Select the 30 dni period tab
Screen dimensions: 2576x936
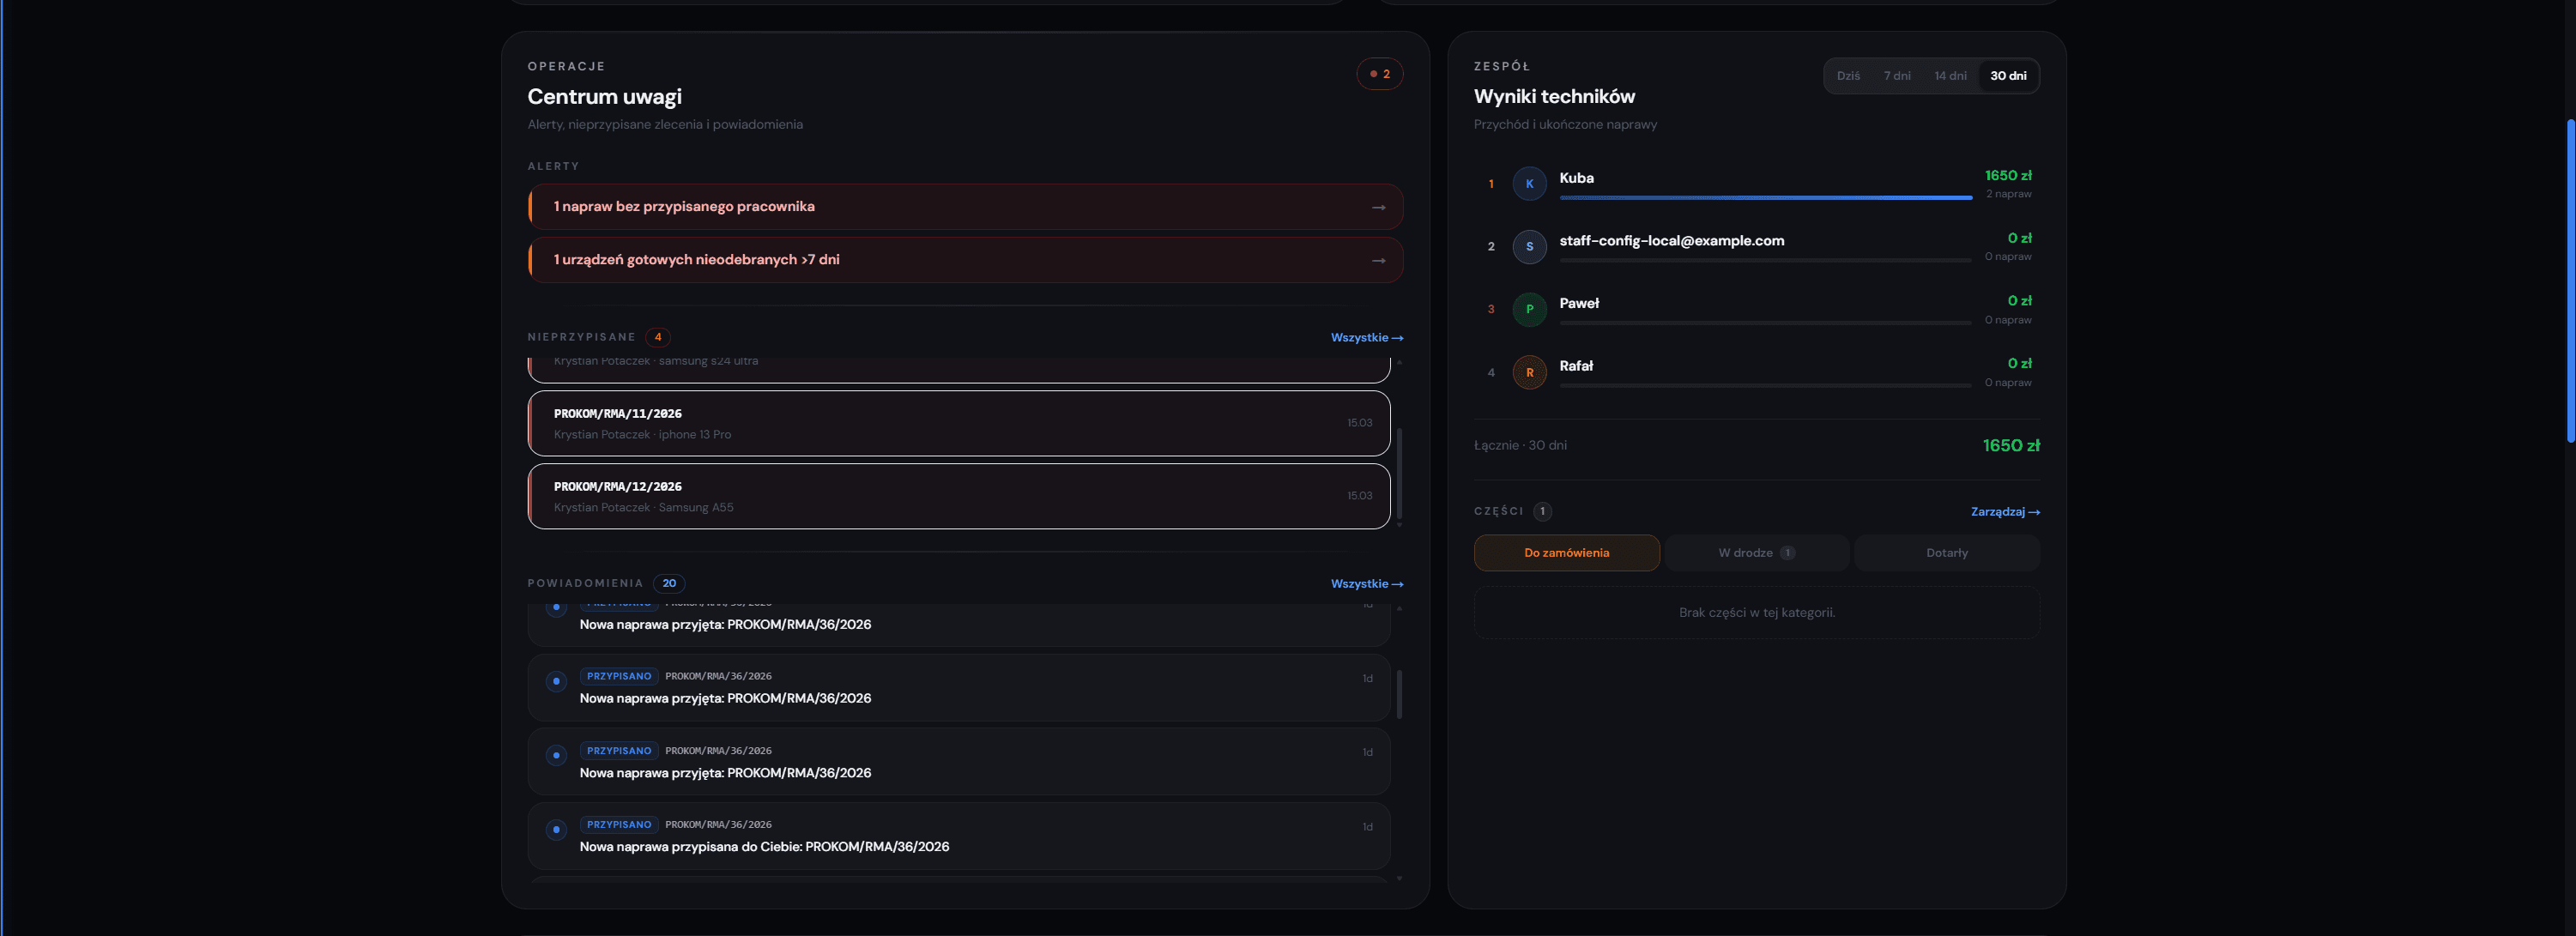(x=2008, y=76)
